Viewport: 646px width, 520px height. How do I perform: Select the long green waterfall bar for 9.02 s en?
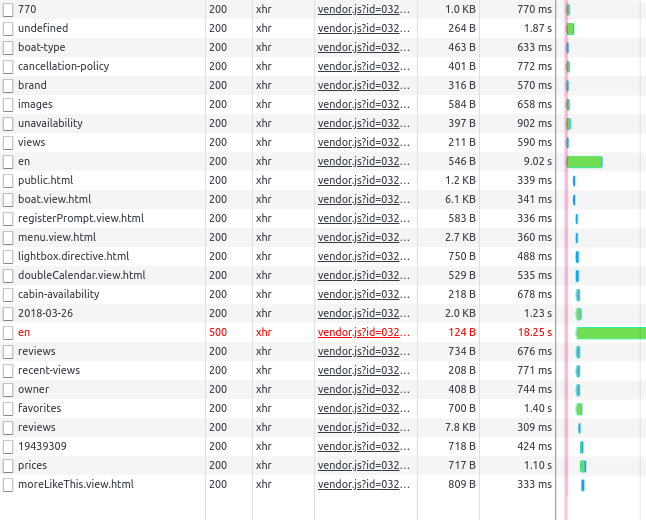pyautogui.click(x=585, y=162)
